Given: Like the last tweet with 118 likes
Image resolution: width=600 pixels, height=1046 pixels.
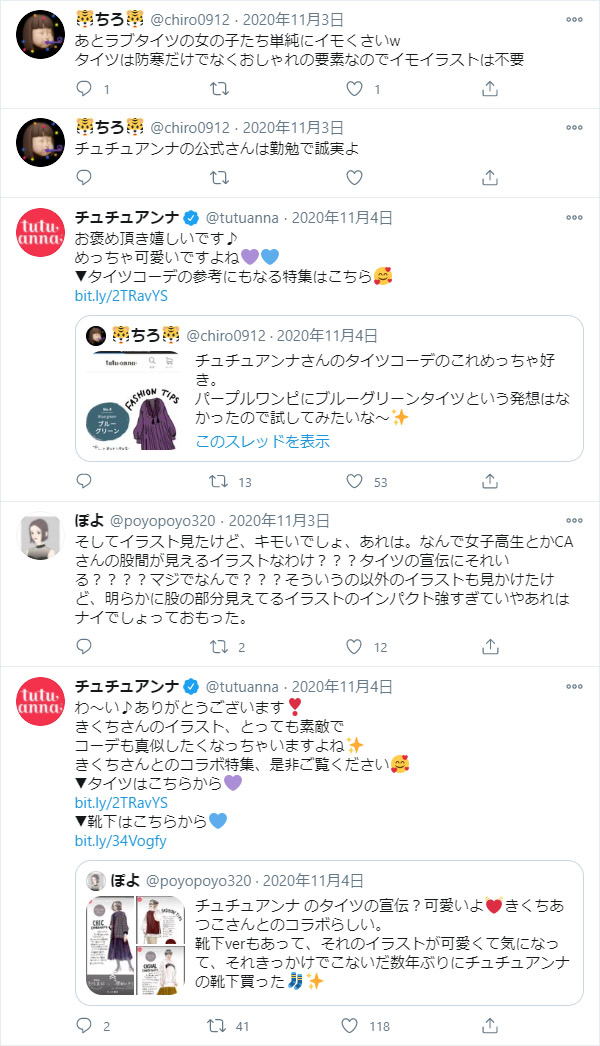Looking at the screenshot, I should click(353, 1025).
